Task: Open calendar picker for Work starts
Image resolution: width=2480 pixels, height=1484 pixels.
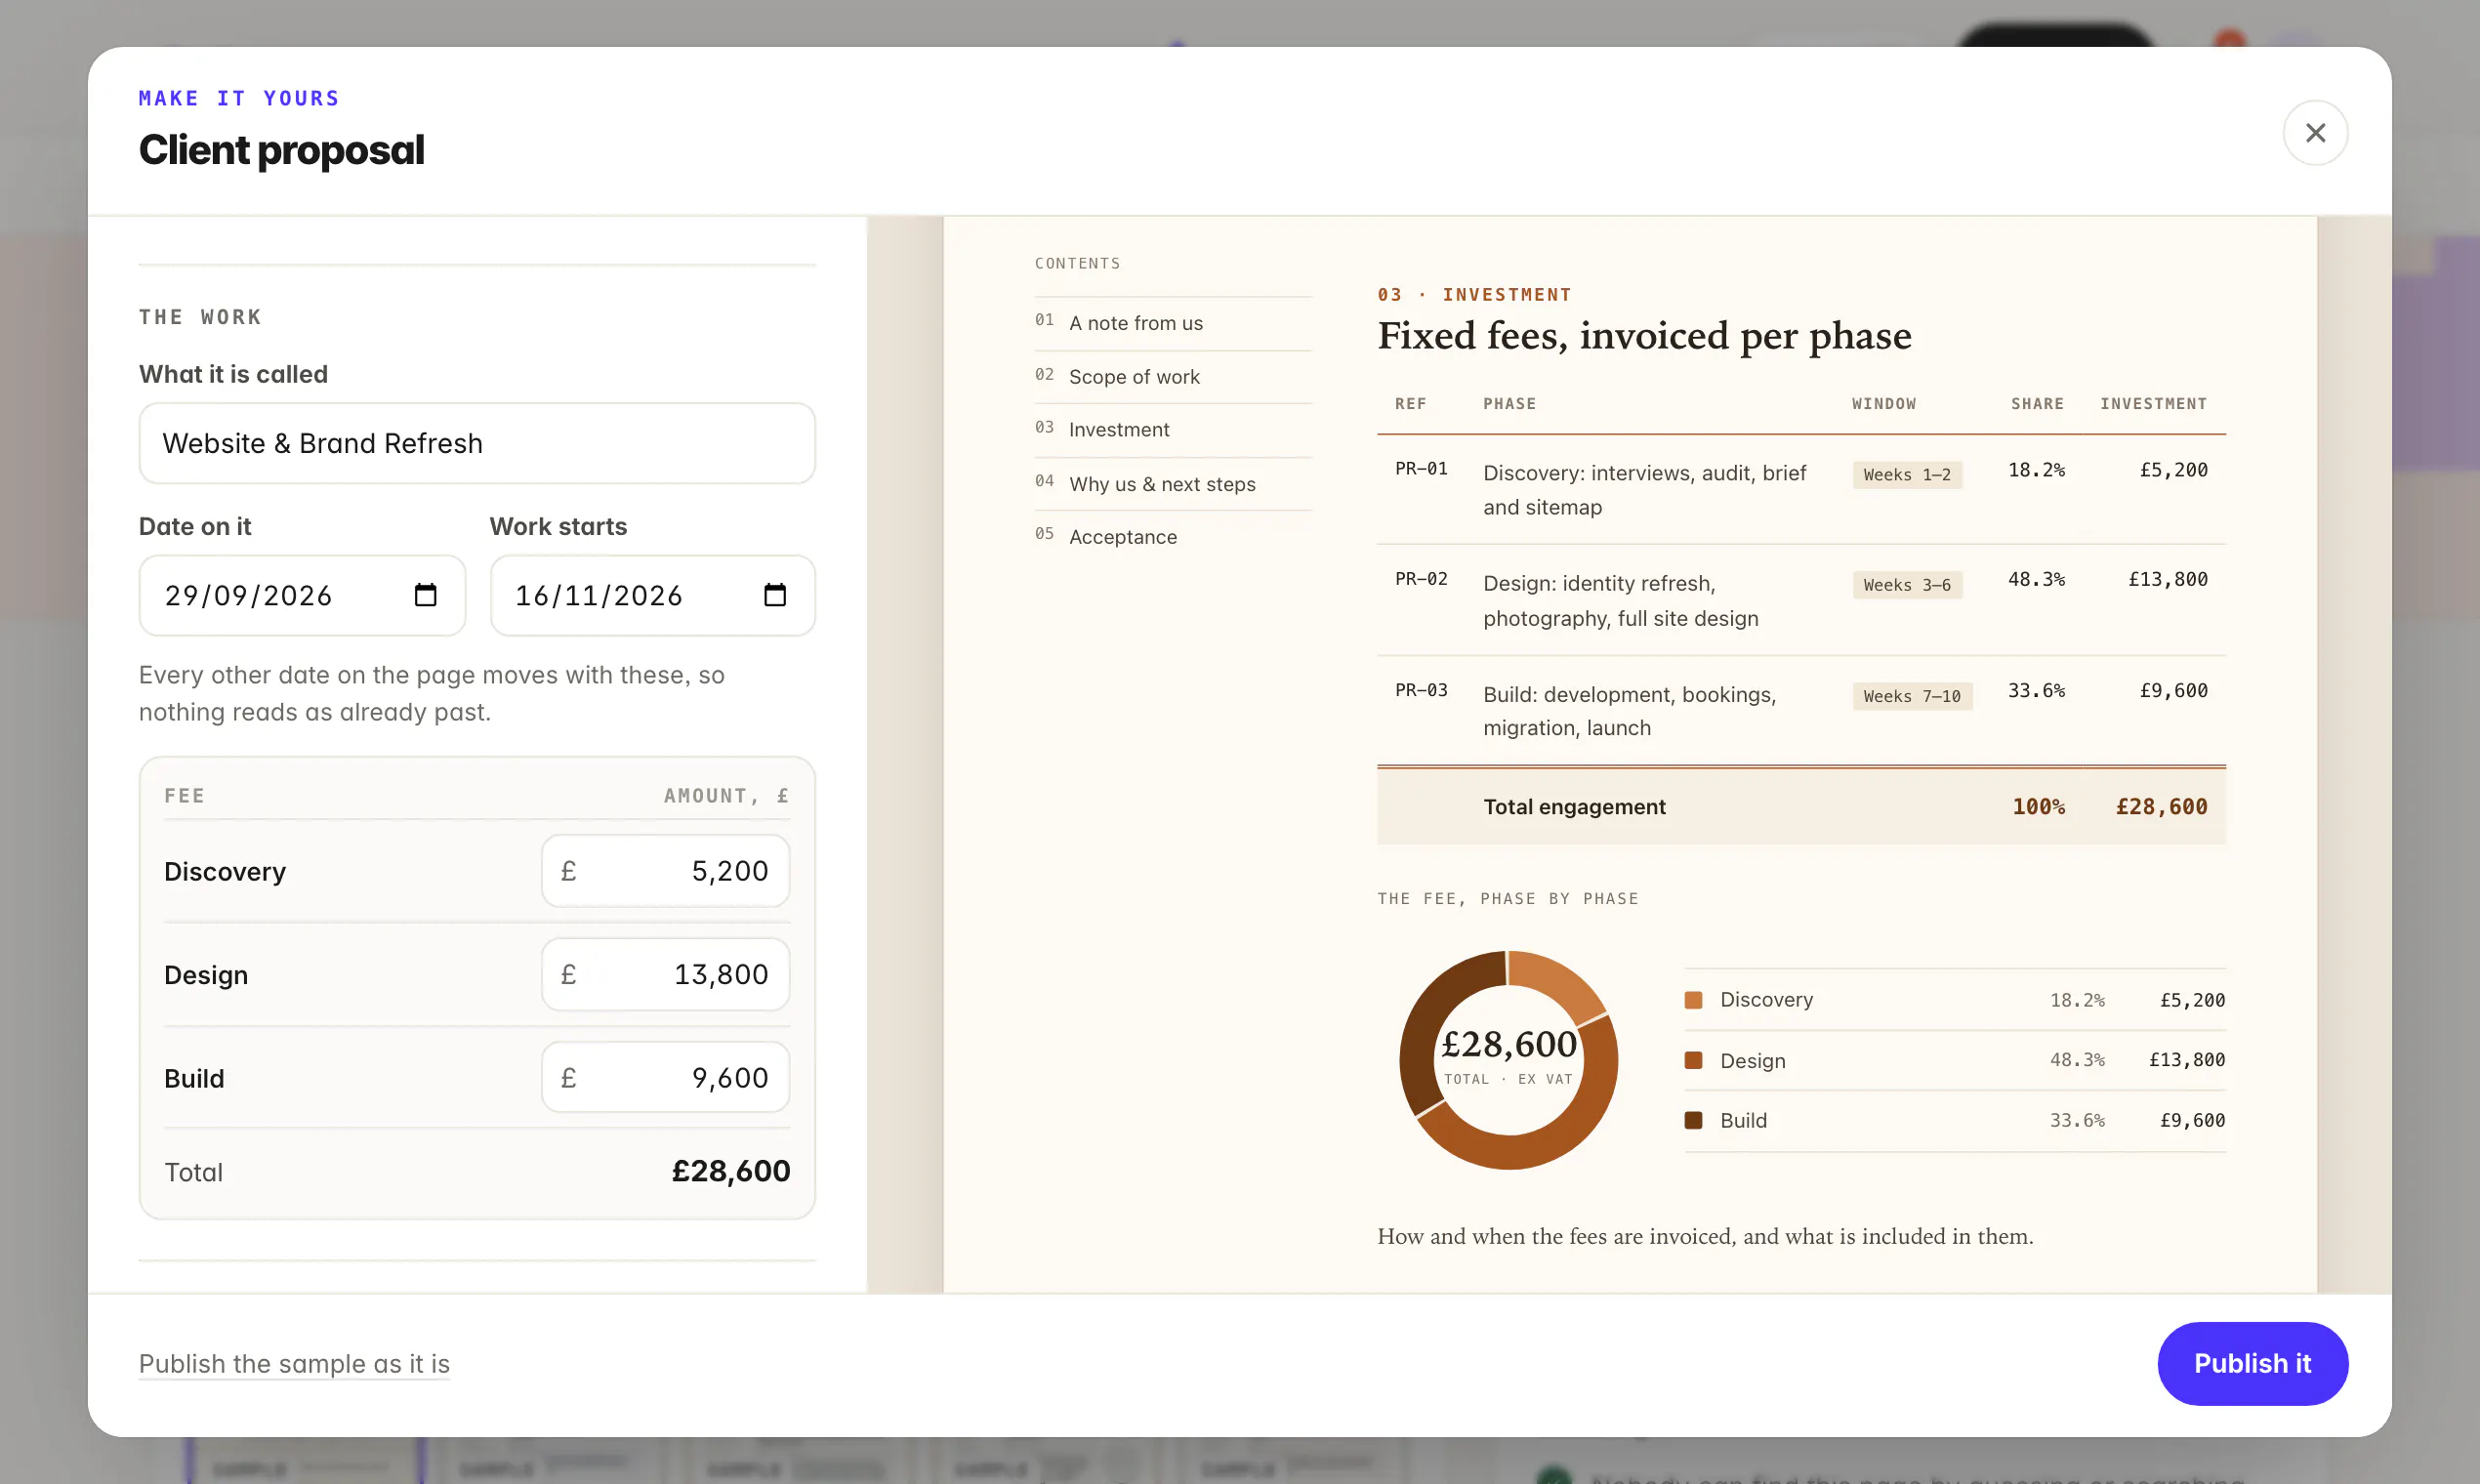Action: [x=775, y=595]
